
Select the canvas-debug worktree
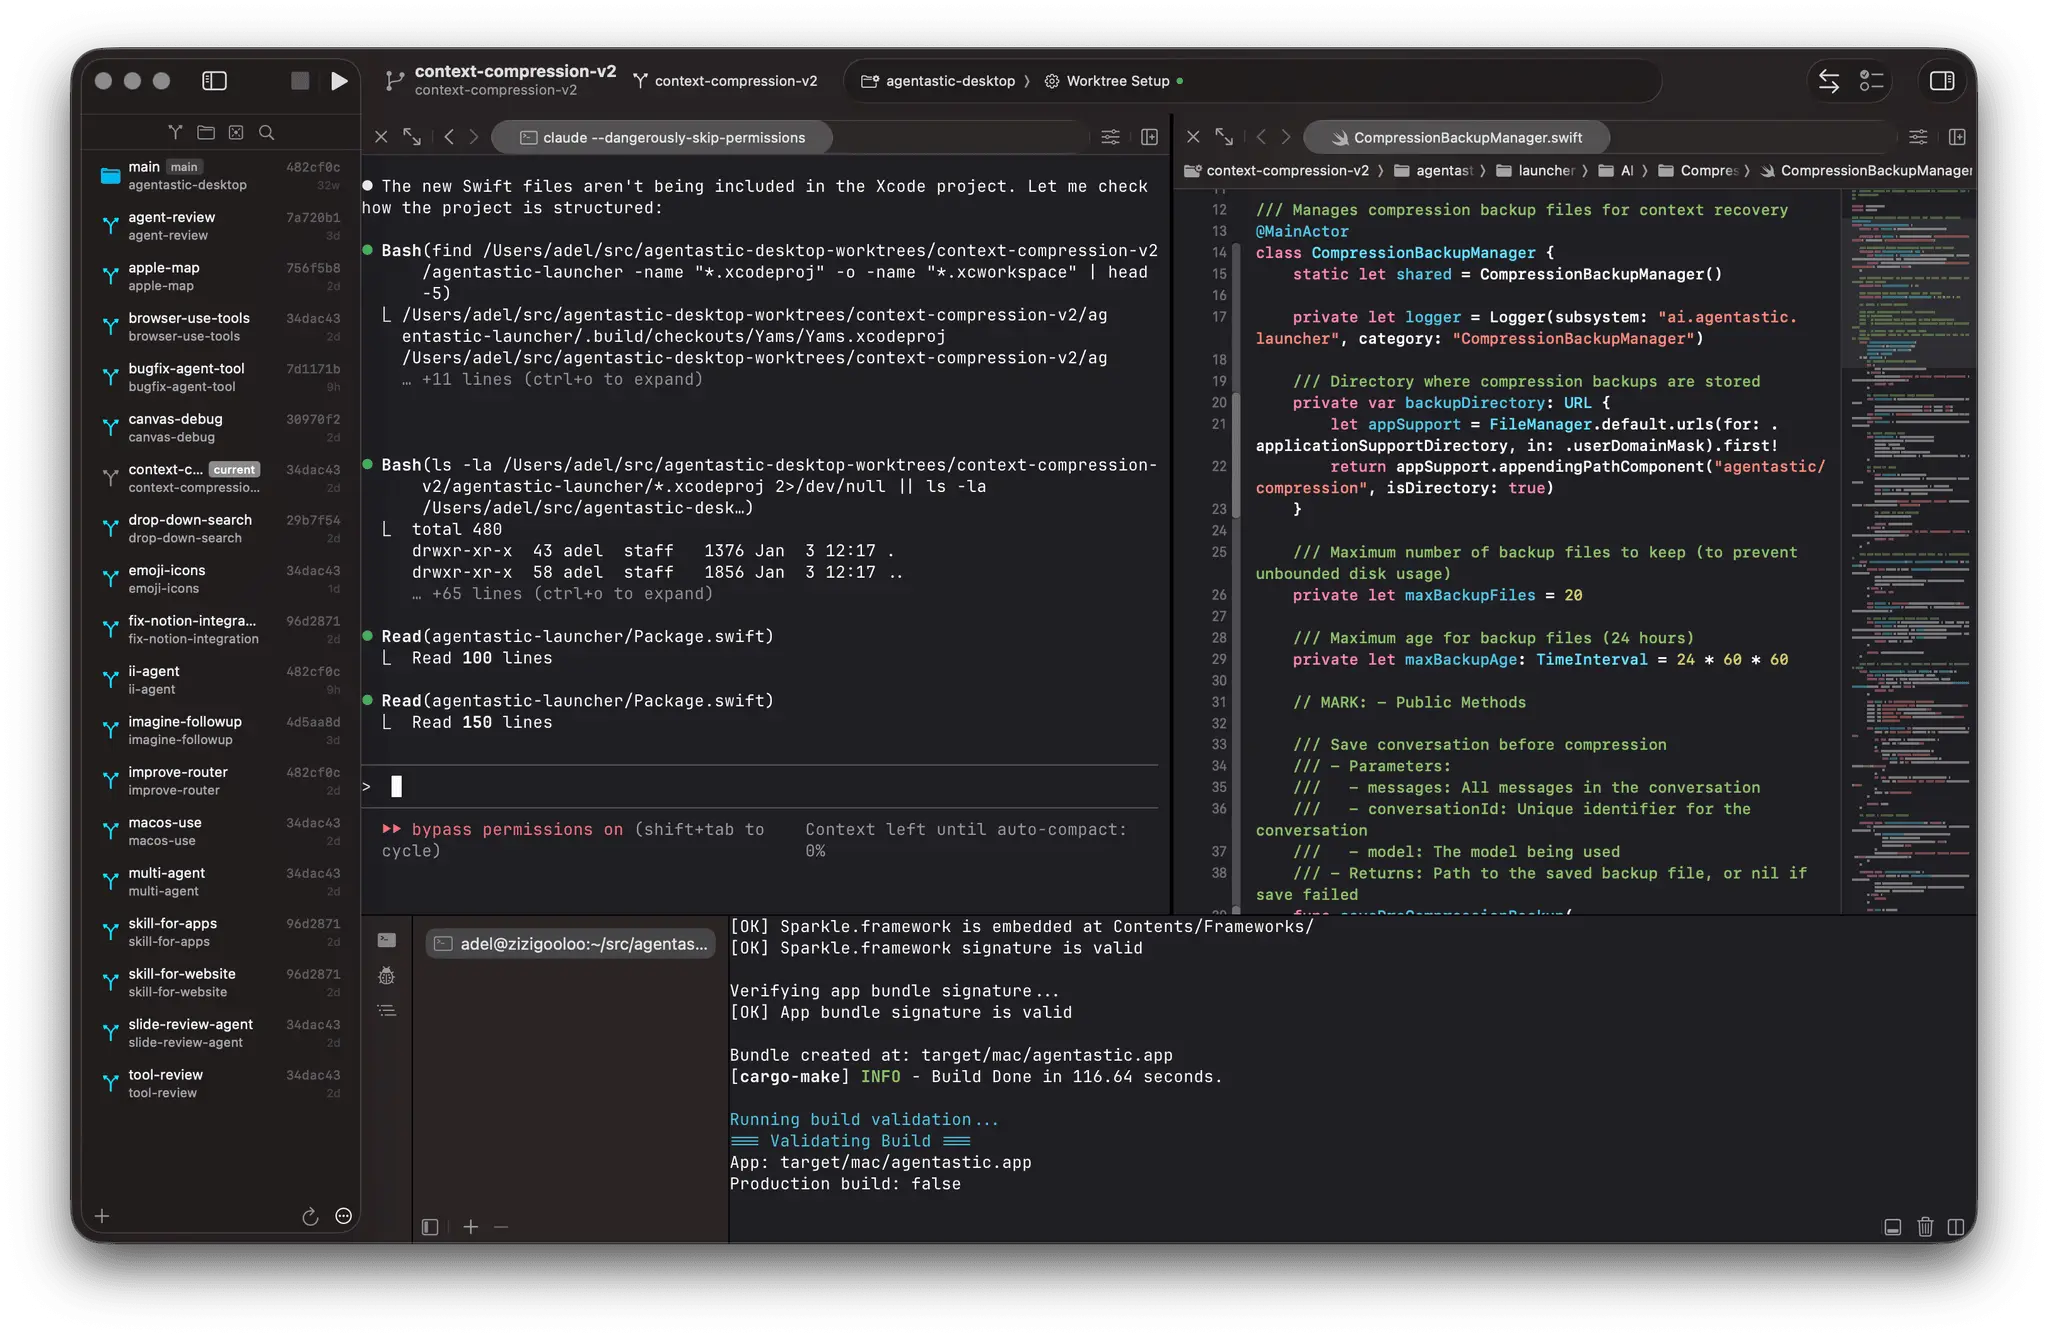coord(221,427)
